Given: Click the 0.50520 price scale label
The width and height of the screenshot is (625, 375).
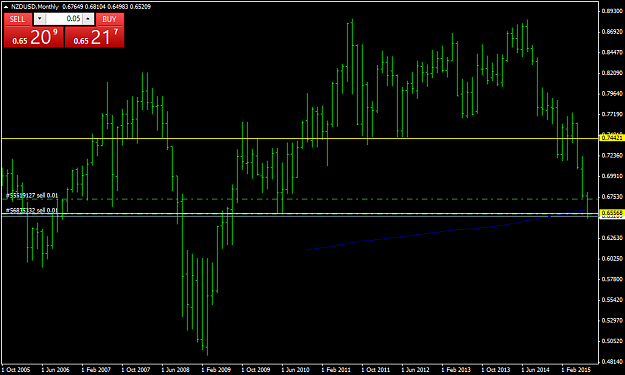Looking at the screenshot, I should pyautogui.click(x=612, y=341).
